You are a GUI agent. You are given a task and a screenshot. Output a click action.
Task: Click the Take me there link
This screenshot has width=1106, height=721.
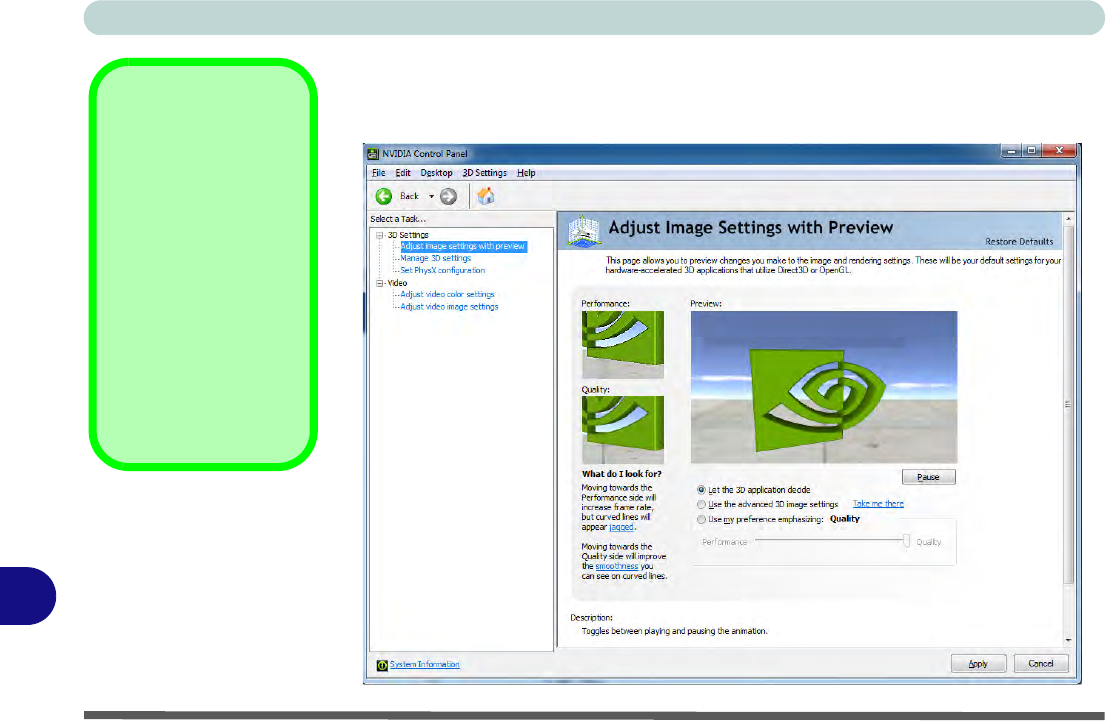click(878, 504)
